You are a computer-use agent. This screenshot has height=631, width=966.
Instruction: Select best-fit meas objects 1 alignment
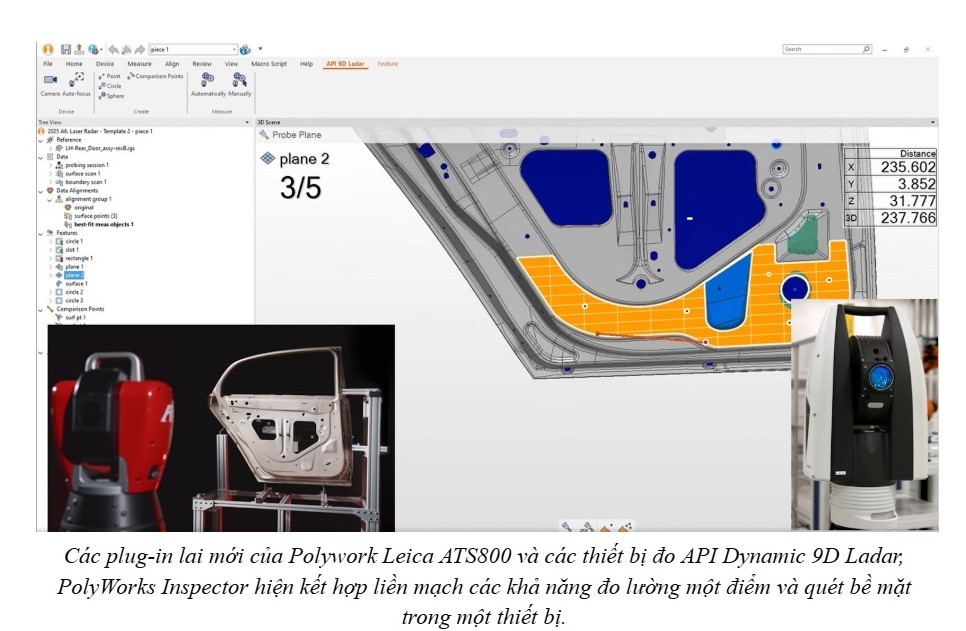(103, 224)
